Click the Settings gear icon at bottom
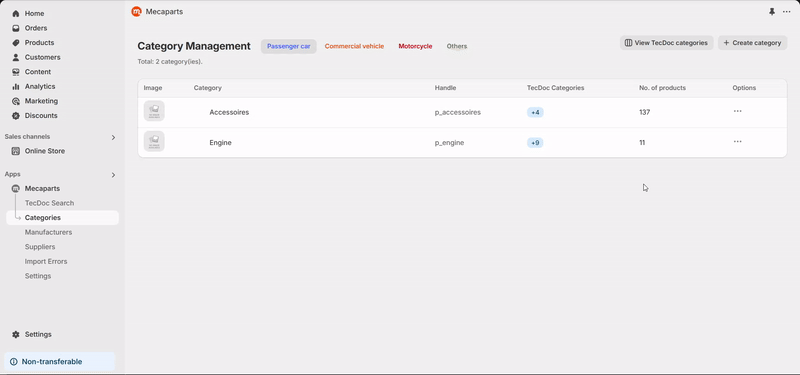The width and height of the screenshot is (800, 375). coord(16,335)
